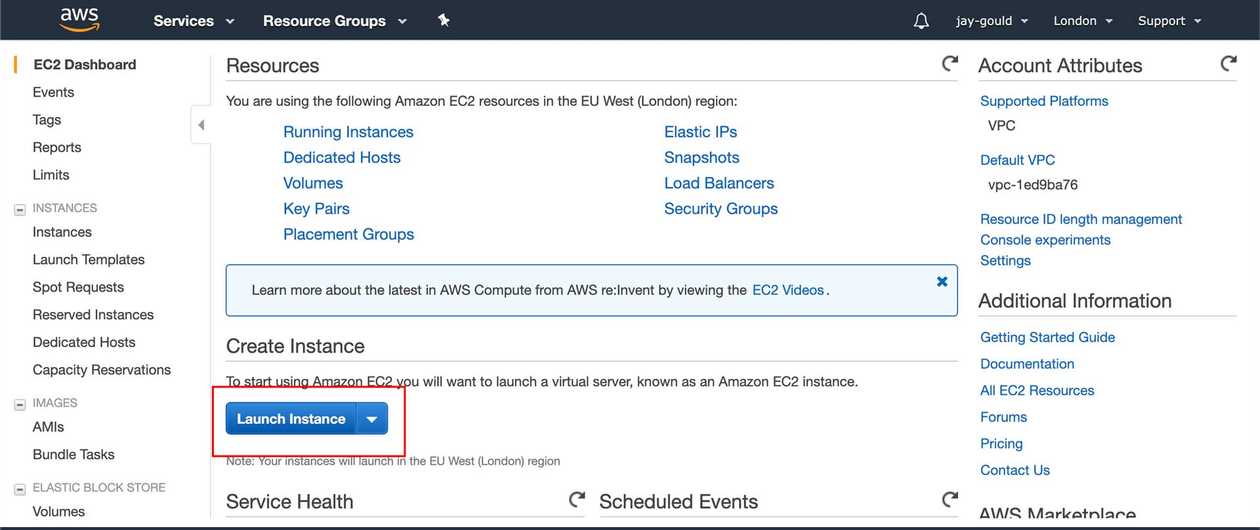
Task: Dismiss the re:Invent banner using the X
Action: (942, 282)
